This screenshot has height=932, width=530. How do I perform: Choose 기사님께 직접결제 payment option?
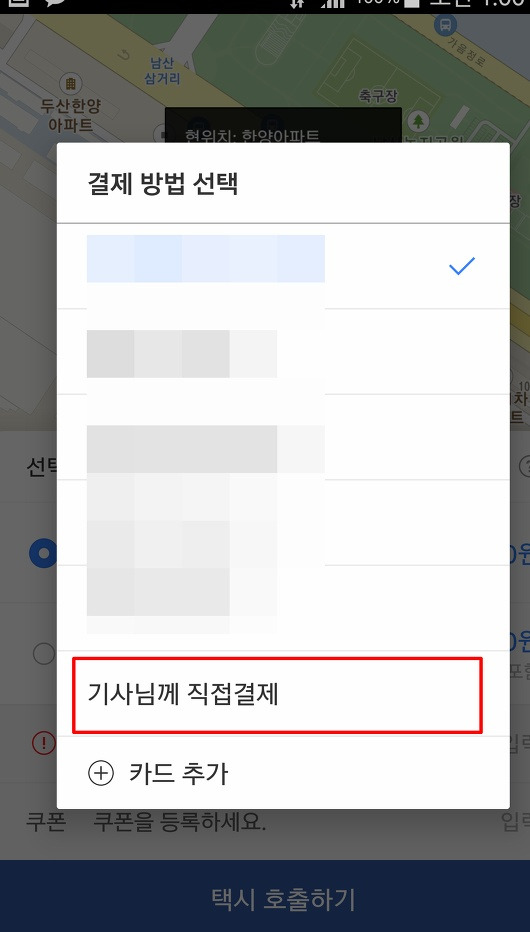(x=277, y=695)
